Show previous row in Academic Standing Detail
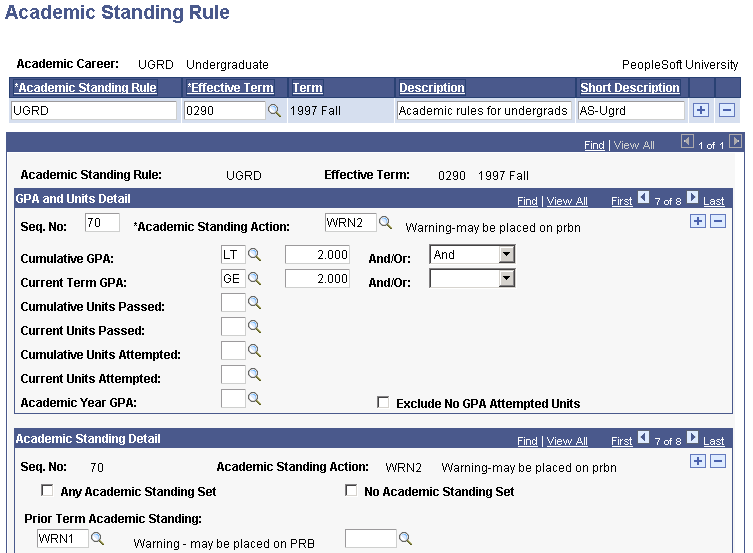 pyautogui.click(x=644, y=437)
